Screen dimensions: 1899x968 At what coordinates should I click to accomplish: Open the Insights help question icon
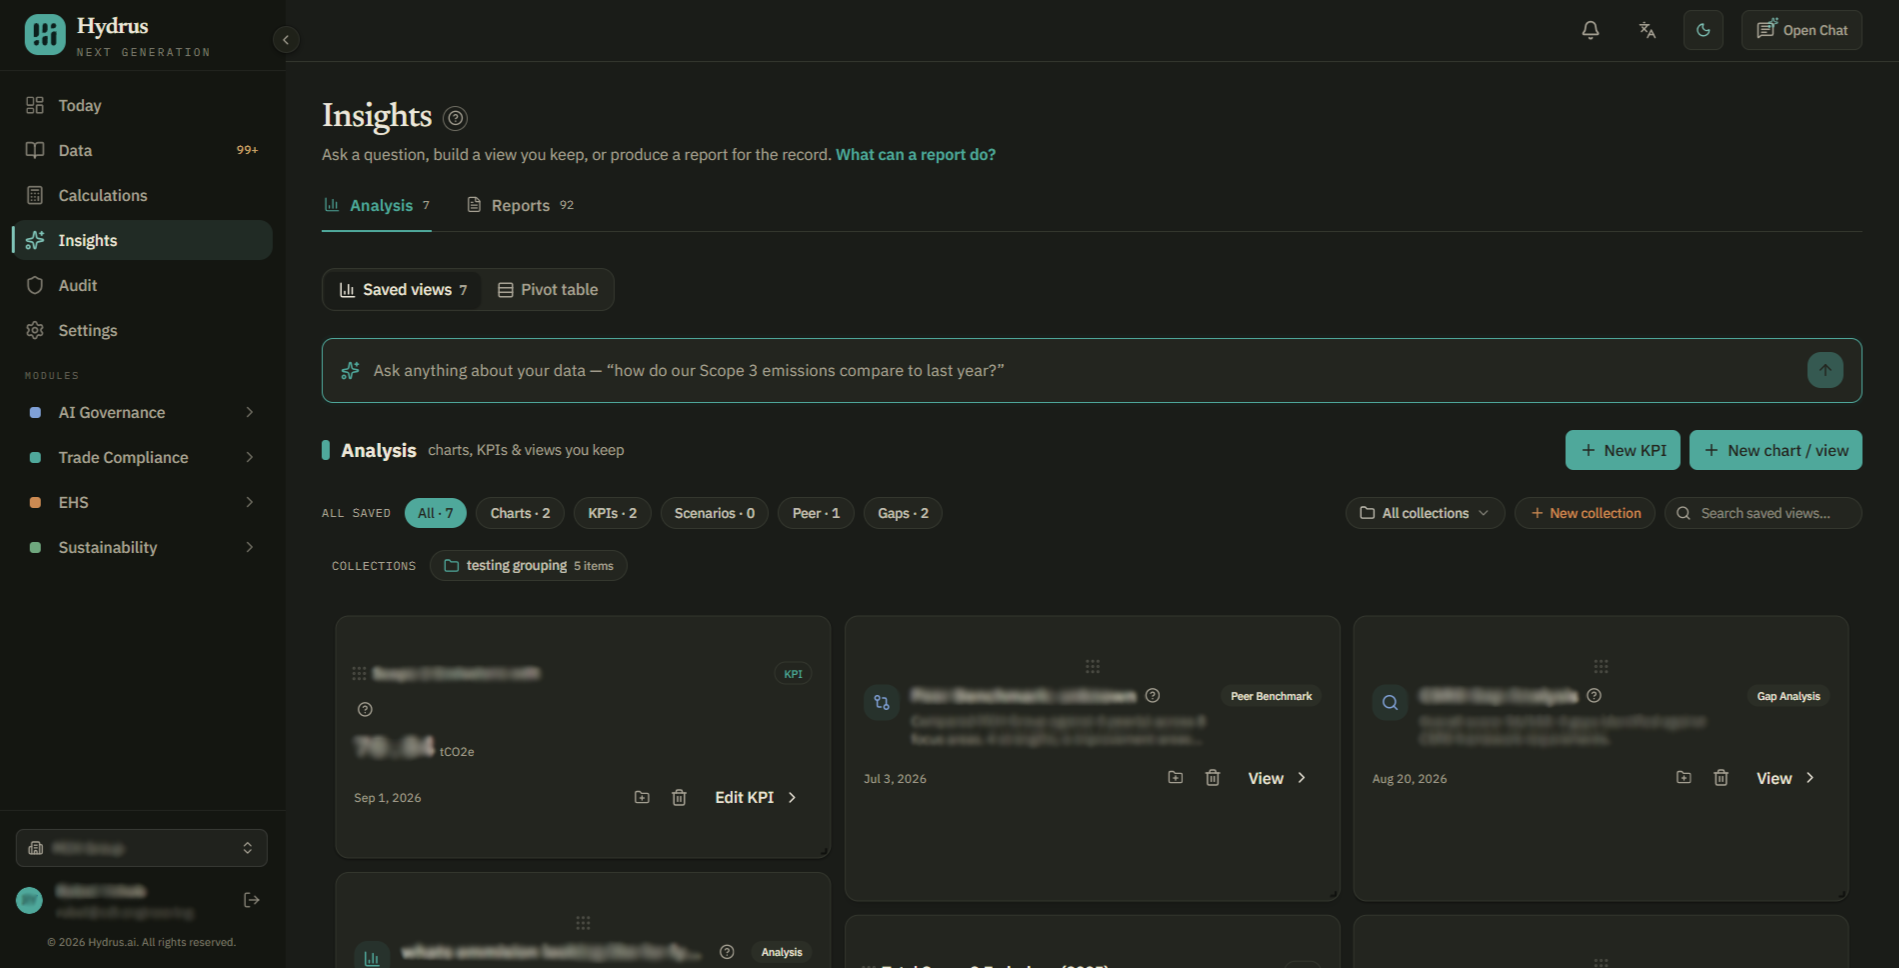pos(455,118)
